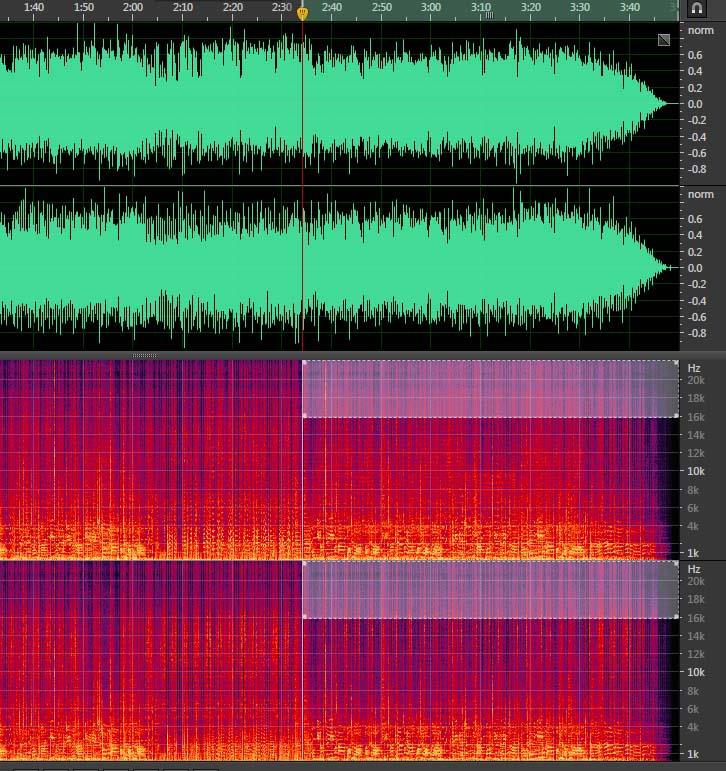Click the 2:00 mark on the time ruler
726x771 pixels.
coord(133,7)
